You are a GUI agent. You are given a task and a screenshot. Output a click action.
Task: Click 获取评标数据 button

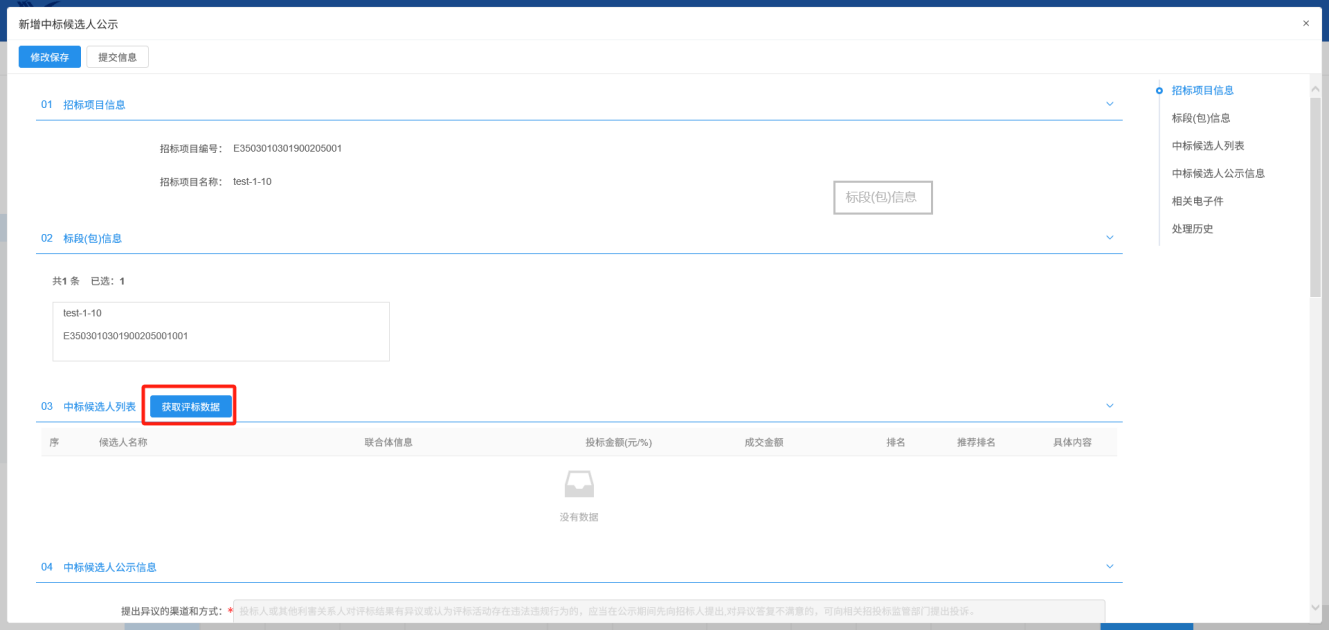[191, 406]
